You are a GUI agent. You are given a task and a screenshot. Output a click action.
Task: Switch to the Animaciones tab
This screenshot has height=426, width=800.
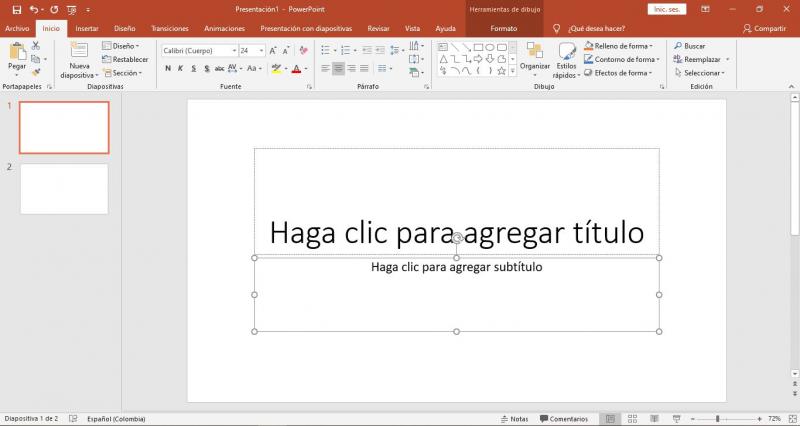[224, 29]
